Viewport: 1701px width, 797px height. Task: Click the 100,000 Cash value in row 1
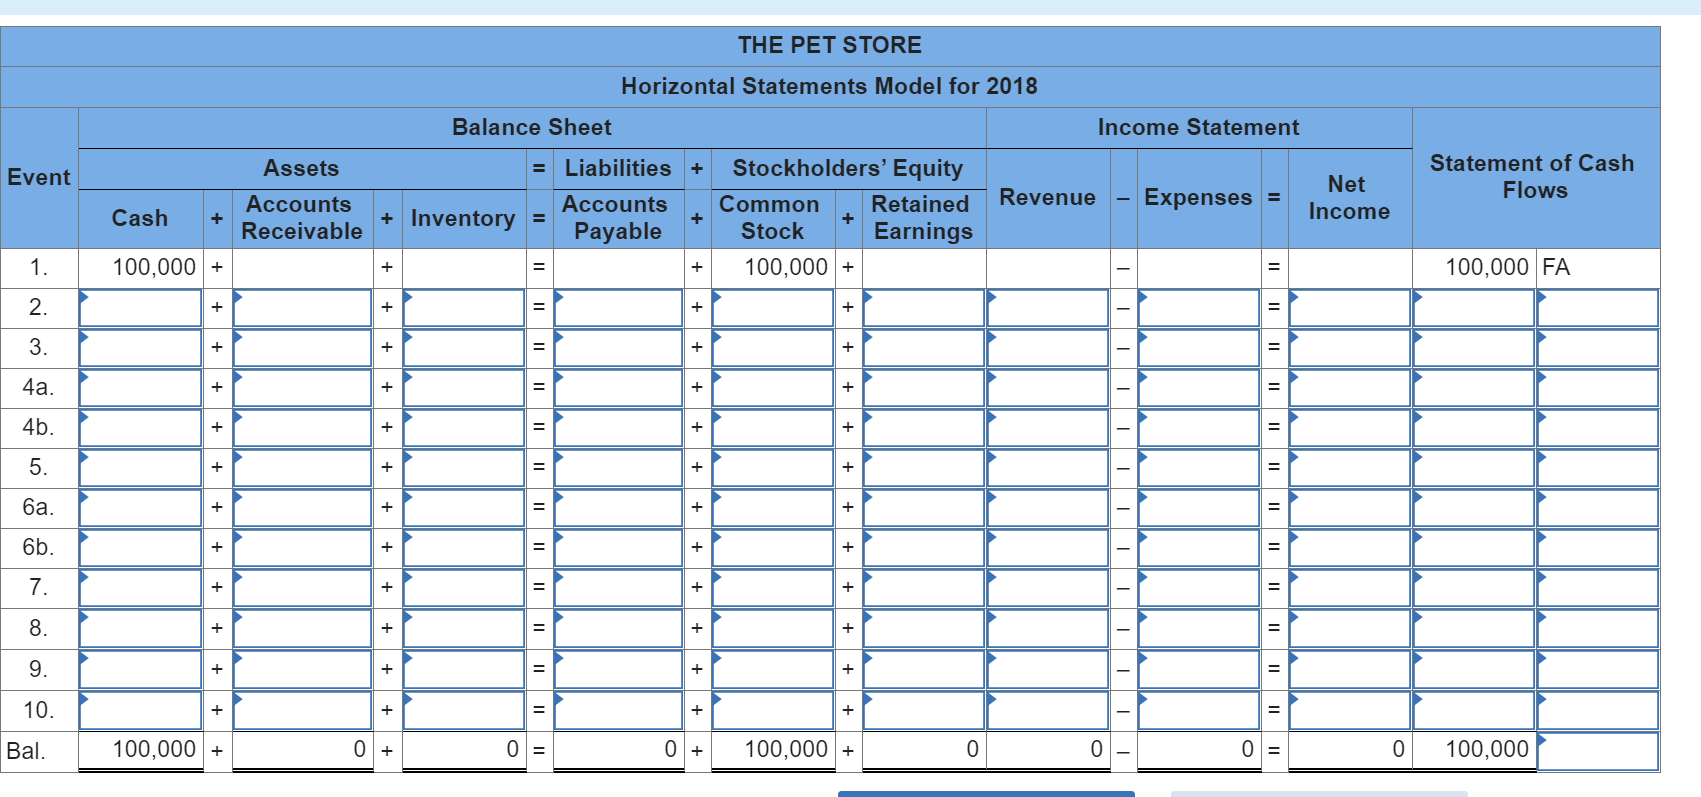click(154, 267)
